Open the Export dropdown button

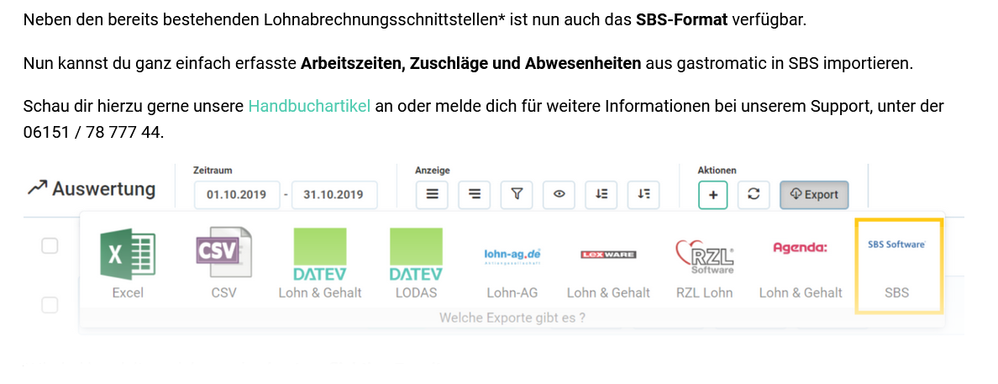(x=814, y=195)
